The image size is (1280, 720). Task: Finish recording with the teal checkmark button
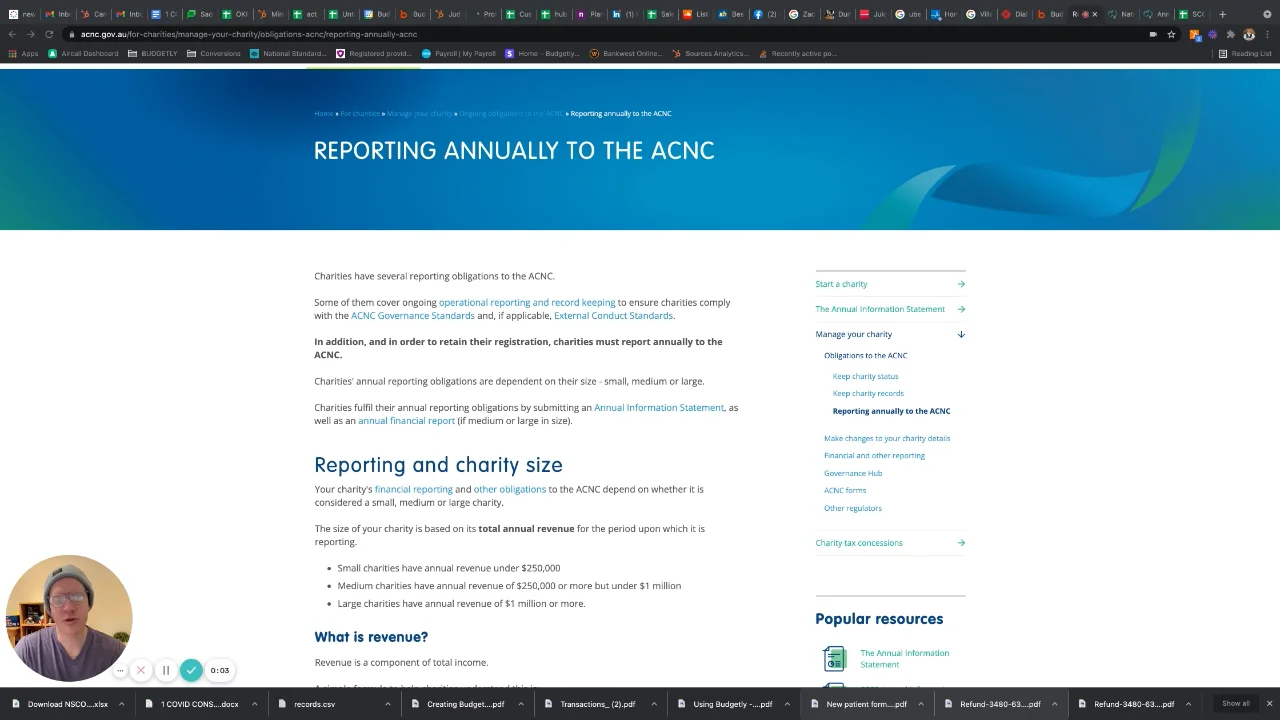pos(191,670)
